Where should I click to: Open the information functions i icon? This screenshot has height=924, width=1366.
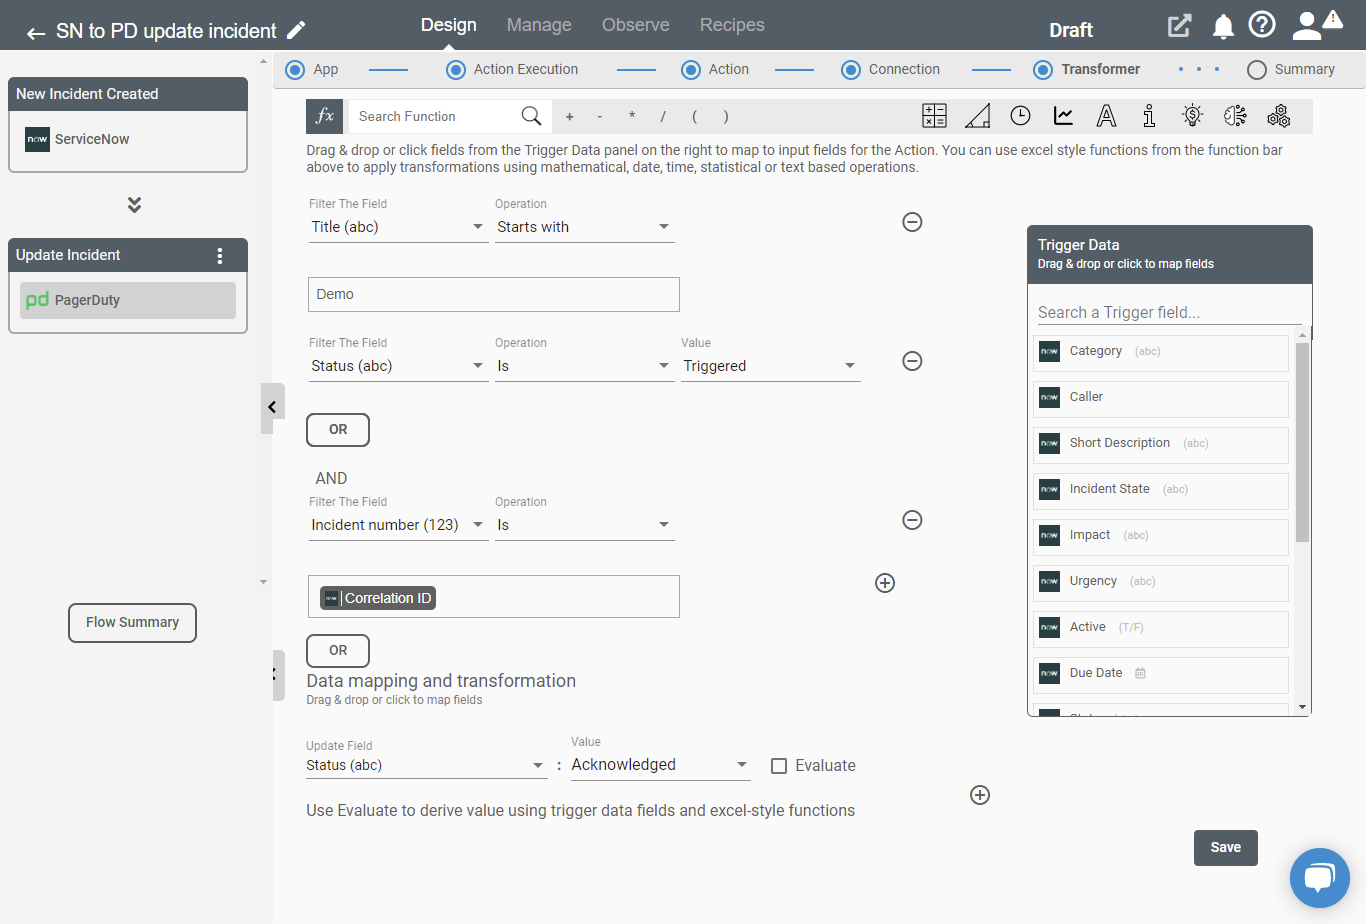coord(1149,116)
